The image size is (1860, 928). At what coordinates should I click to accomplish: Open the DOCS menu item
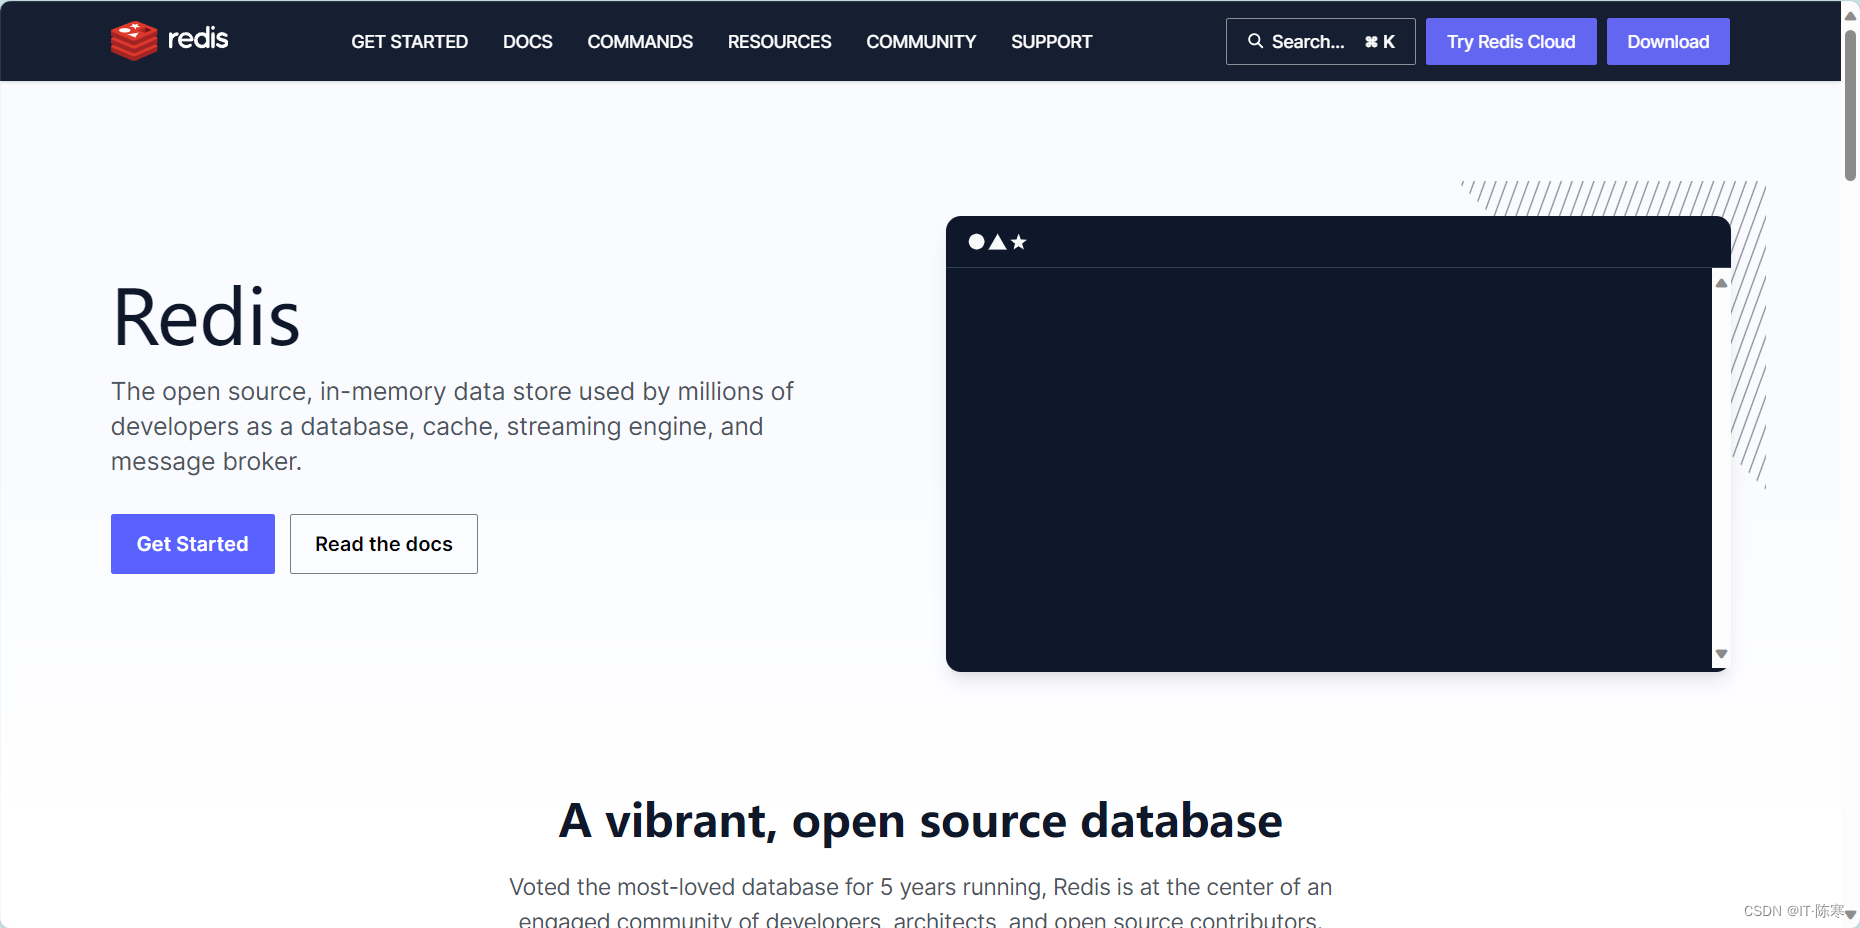(527, 42)
